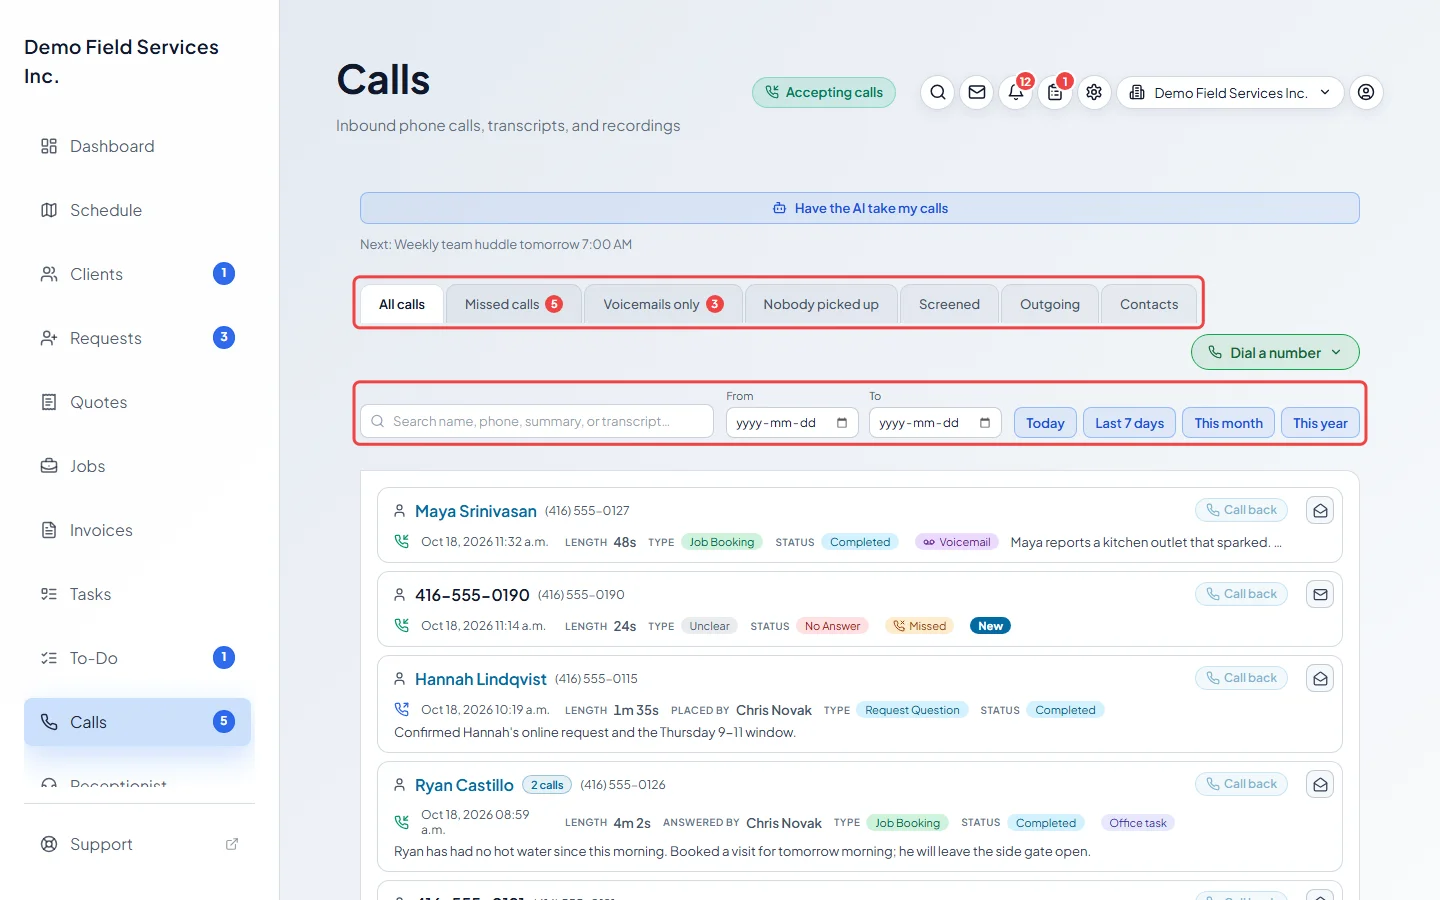Screen dimensions: 1440x900
Task: Open Clients in sidebar
Action: (x=137, y=274)
